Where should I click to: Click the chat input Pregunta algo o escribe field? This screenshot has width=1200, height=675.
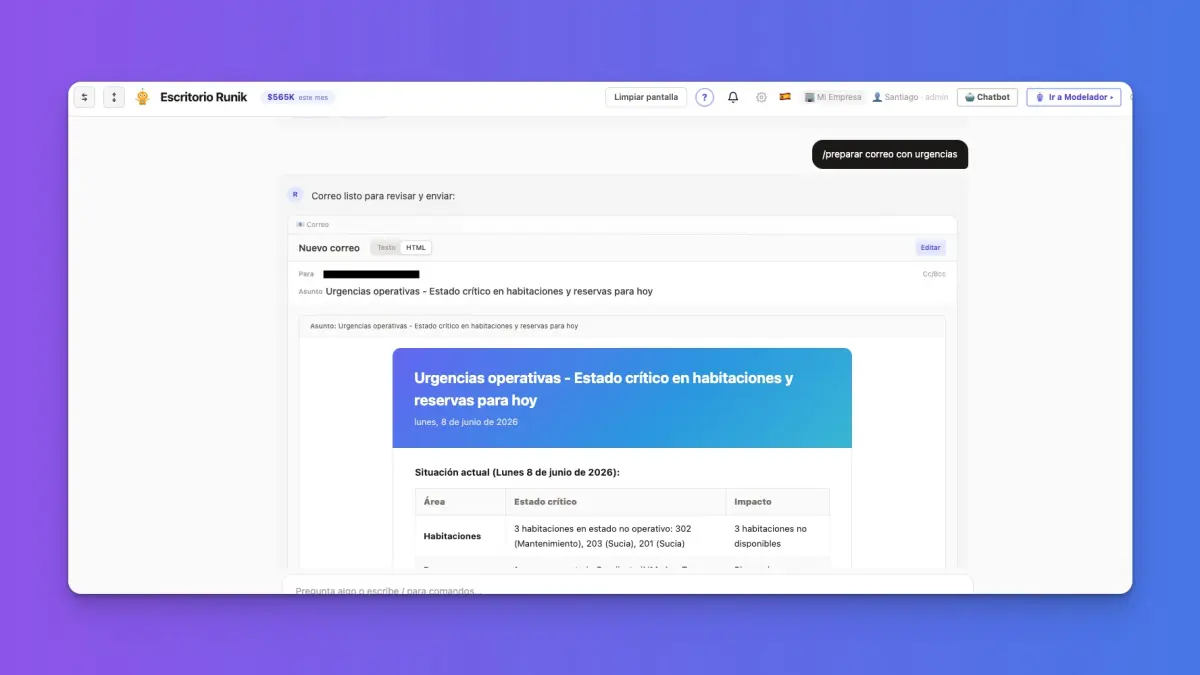click(627, 586)
